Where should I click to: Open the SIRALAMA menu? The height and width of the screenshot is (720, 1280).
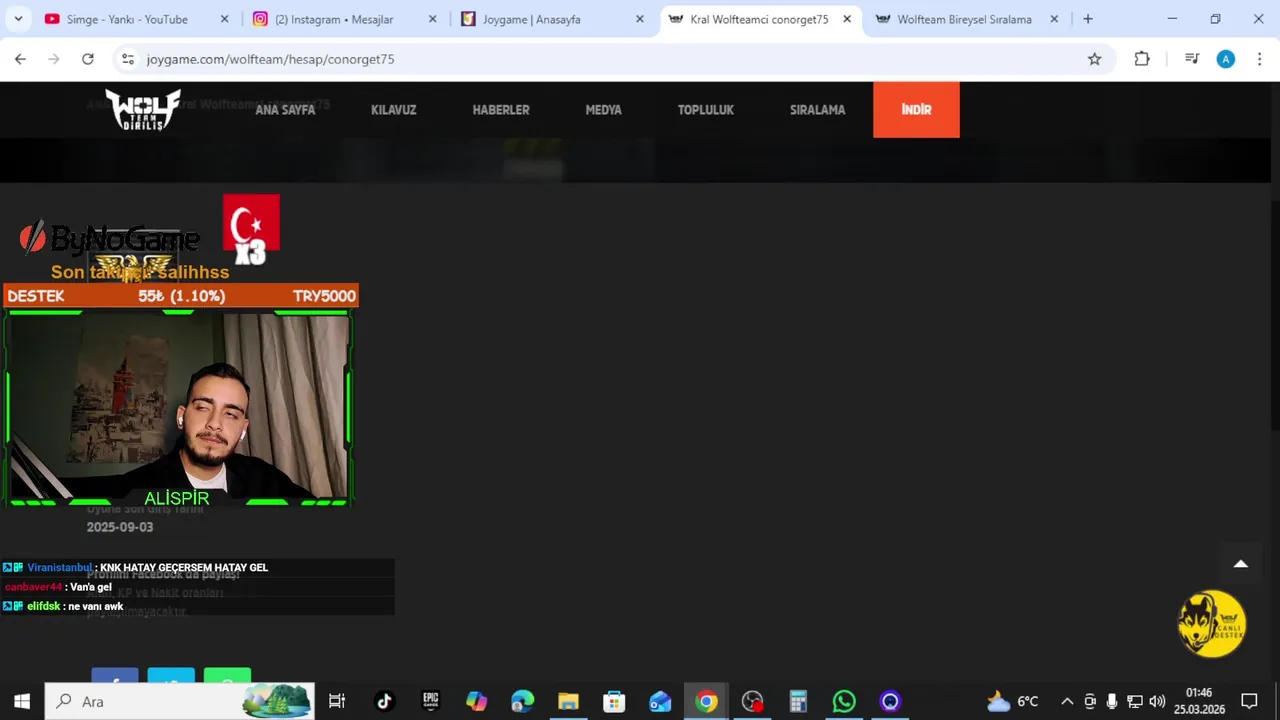(817, 110)
